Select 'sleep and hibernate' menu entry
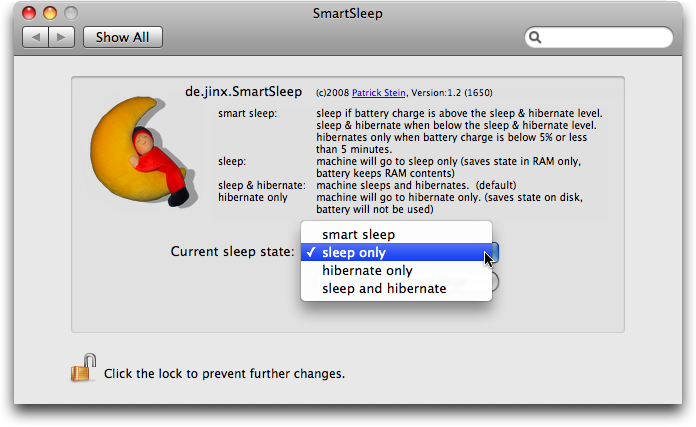This screenshot has width=696, height=427. [396, 289]
